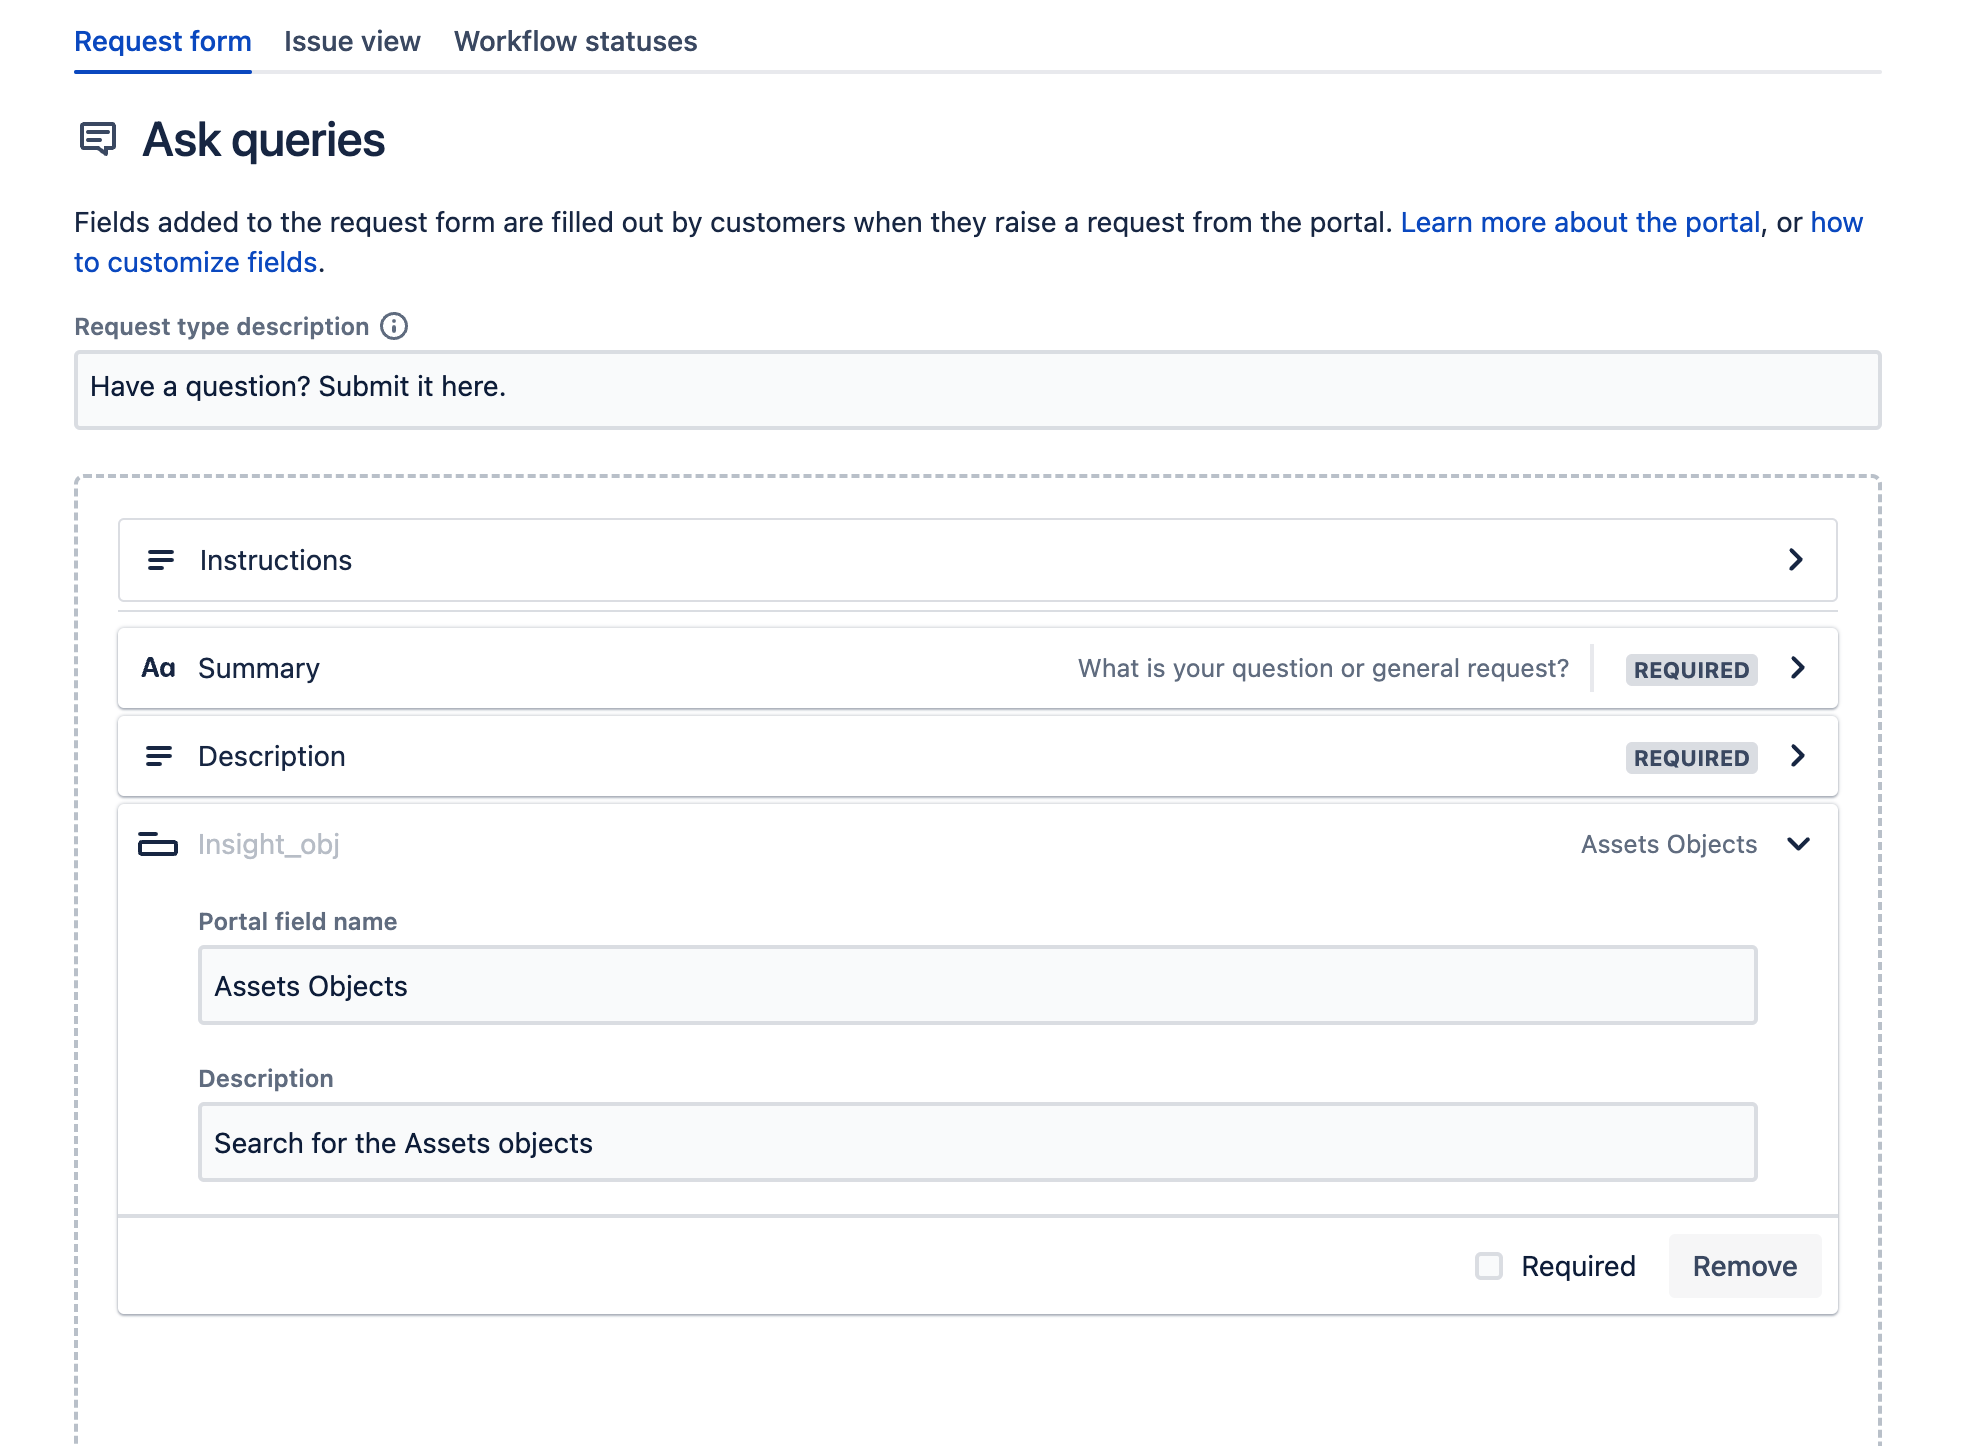Collapse the Insight_obj field panel
The width and height of the screenshot is (1984, 1446).
click(x=1798, y=845)
